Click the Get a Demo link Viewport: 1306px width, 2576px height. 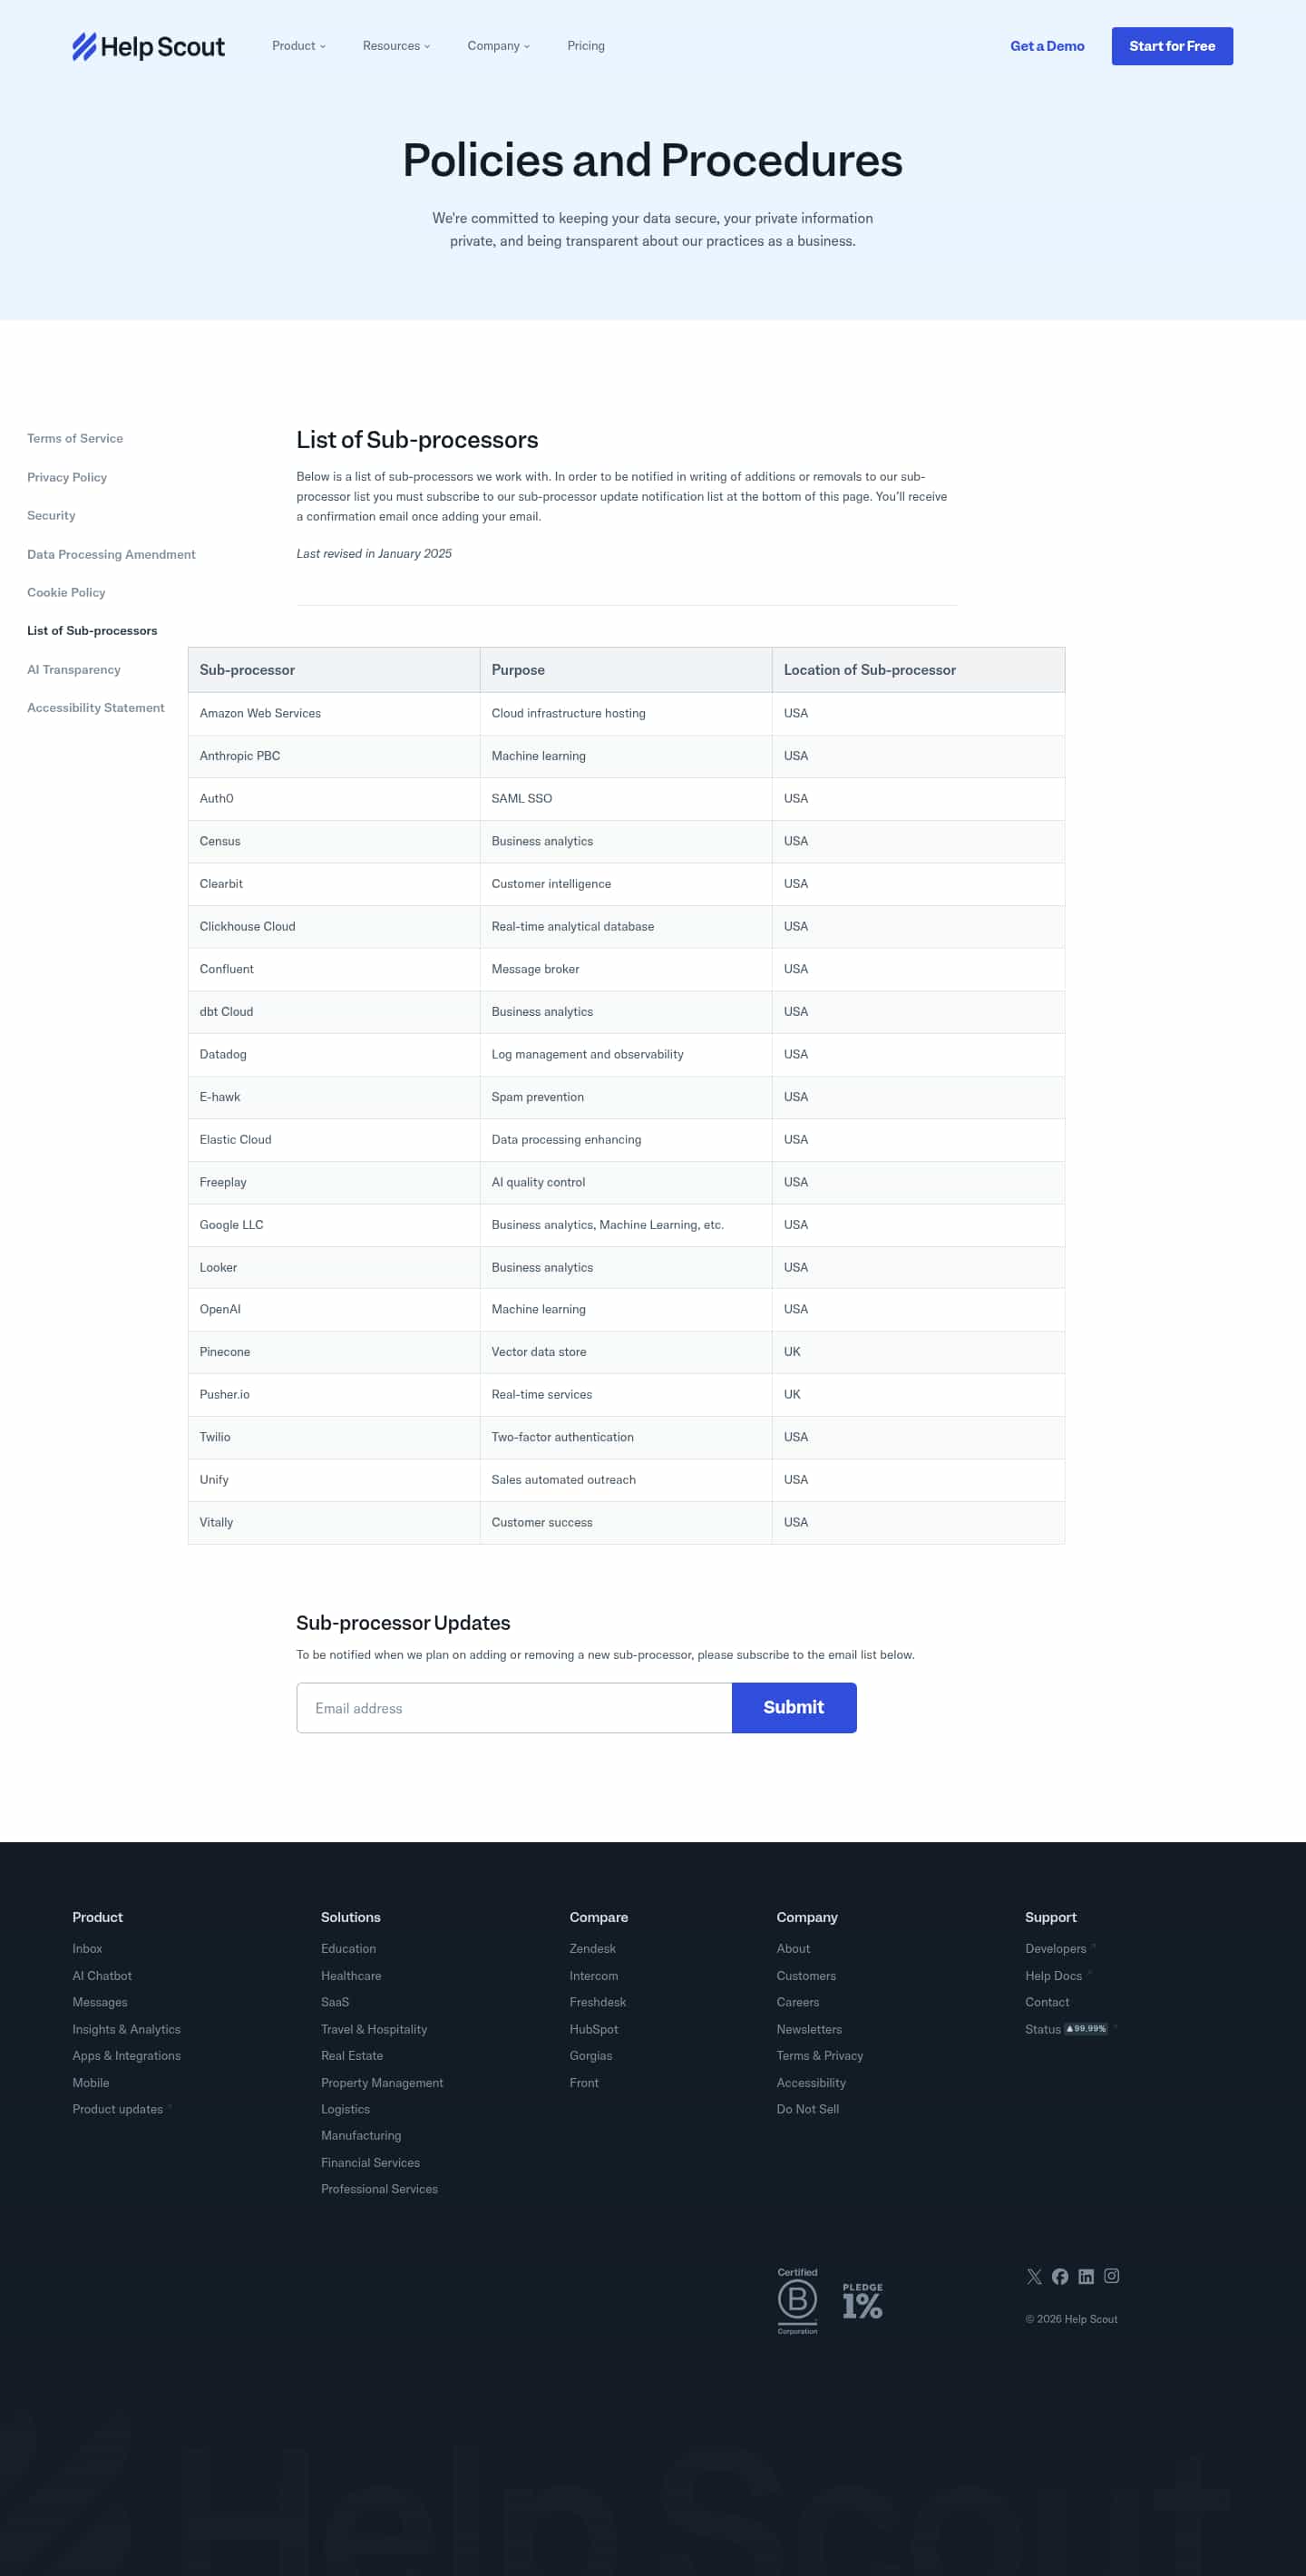tap(1046, 46)
